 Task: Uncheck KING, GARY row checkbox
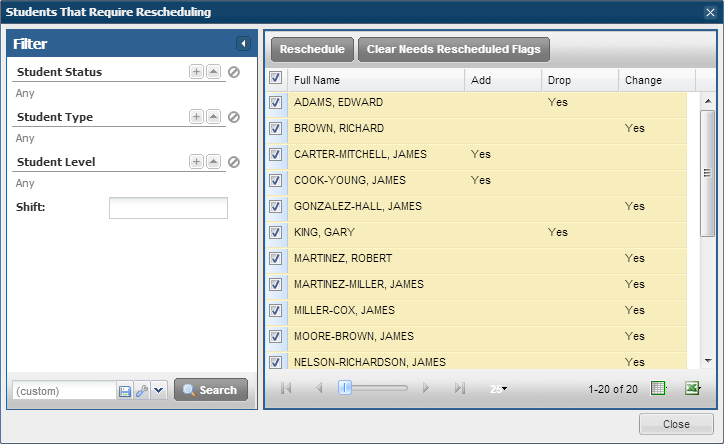(276, 232)
